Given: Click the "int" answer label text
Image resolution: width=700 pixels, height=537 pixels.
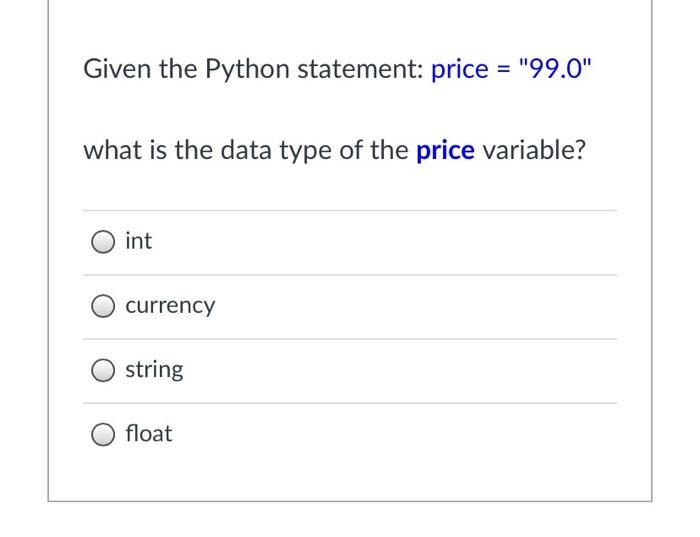Looking at the screenshot, I should tap(139, 241).
